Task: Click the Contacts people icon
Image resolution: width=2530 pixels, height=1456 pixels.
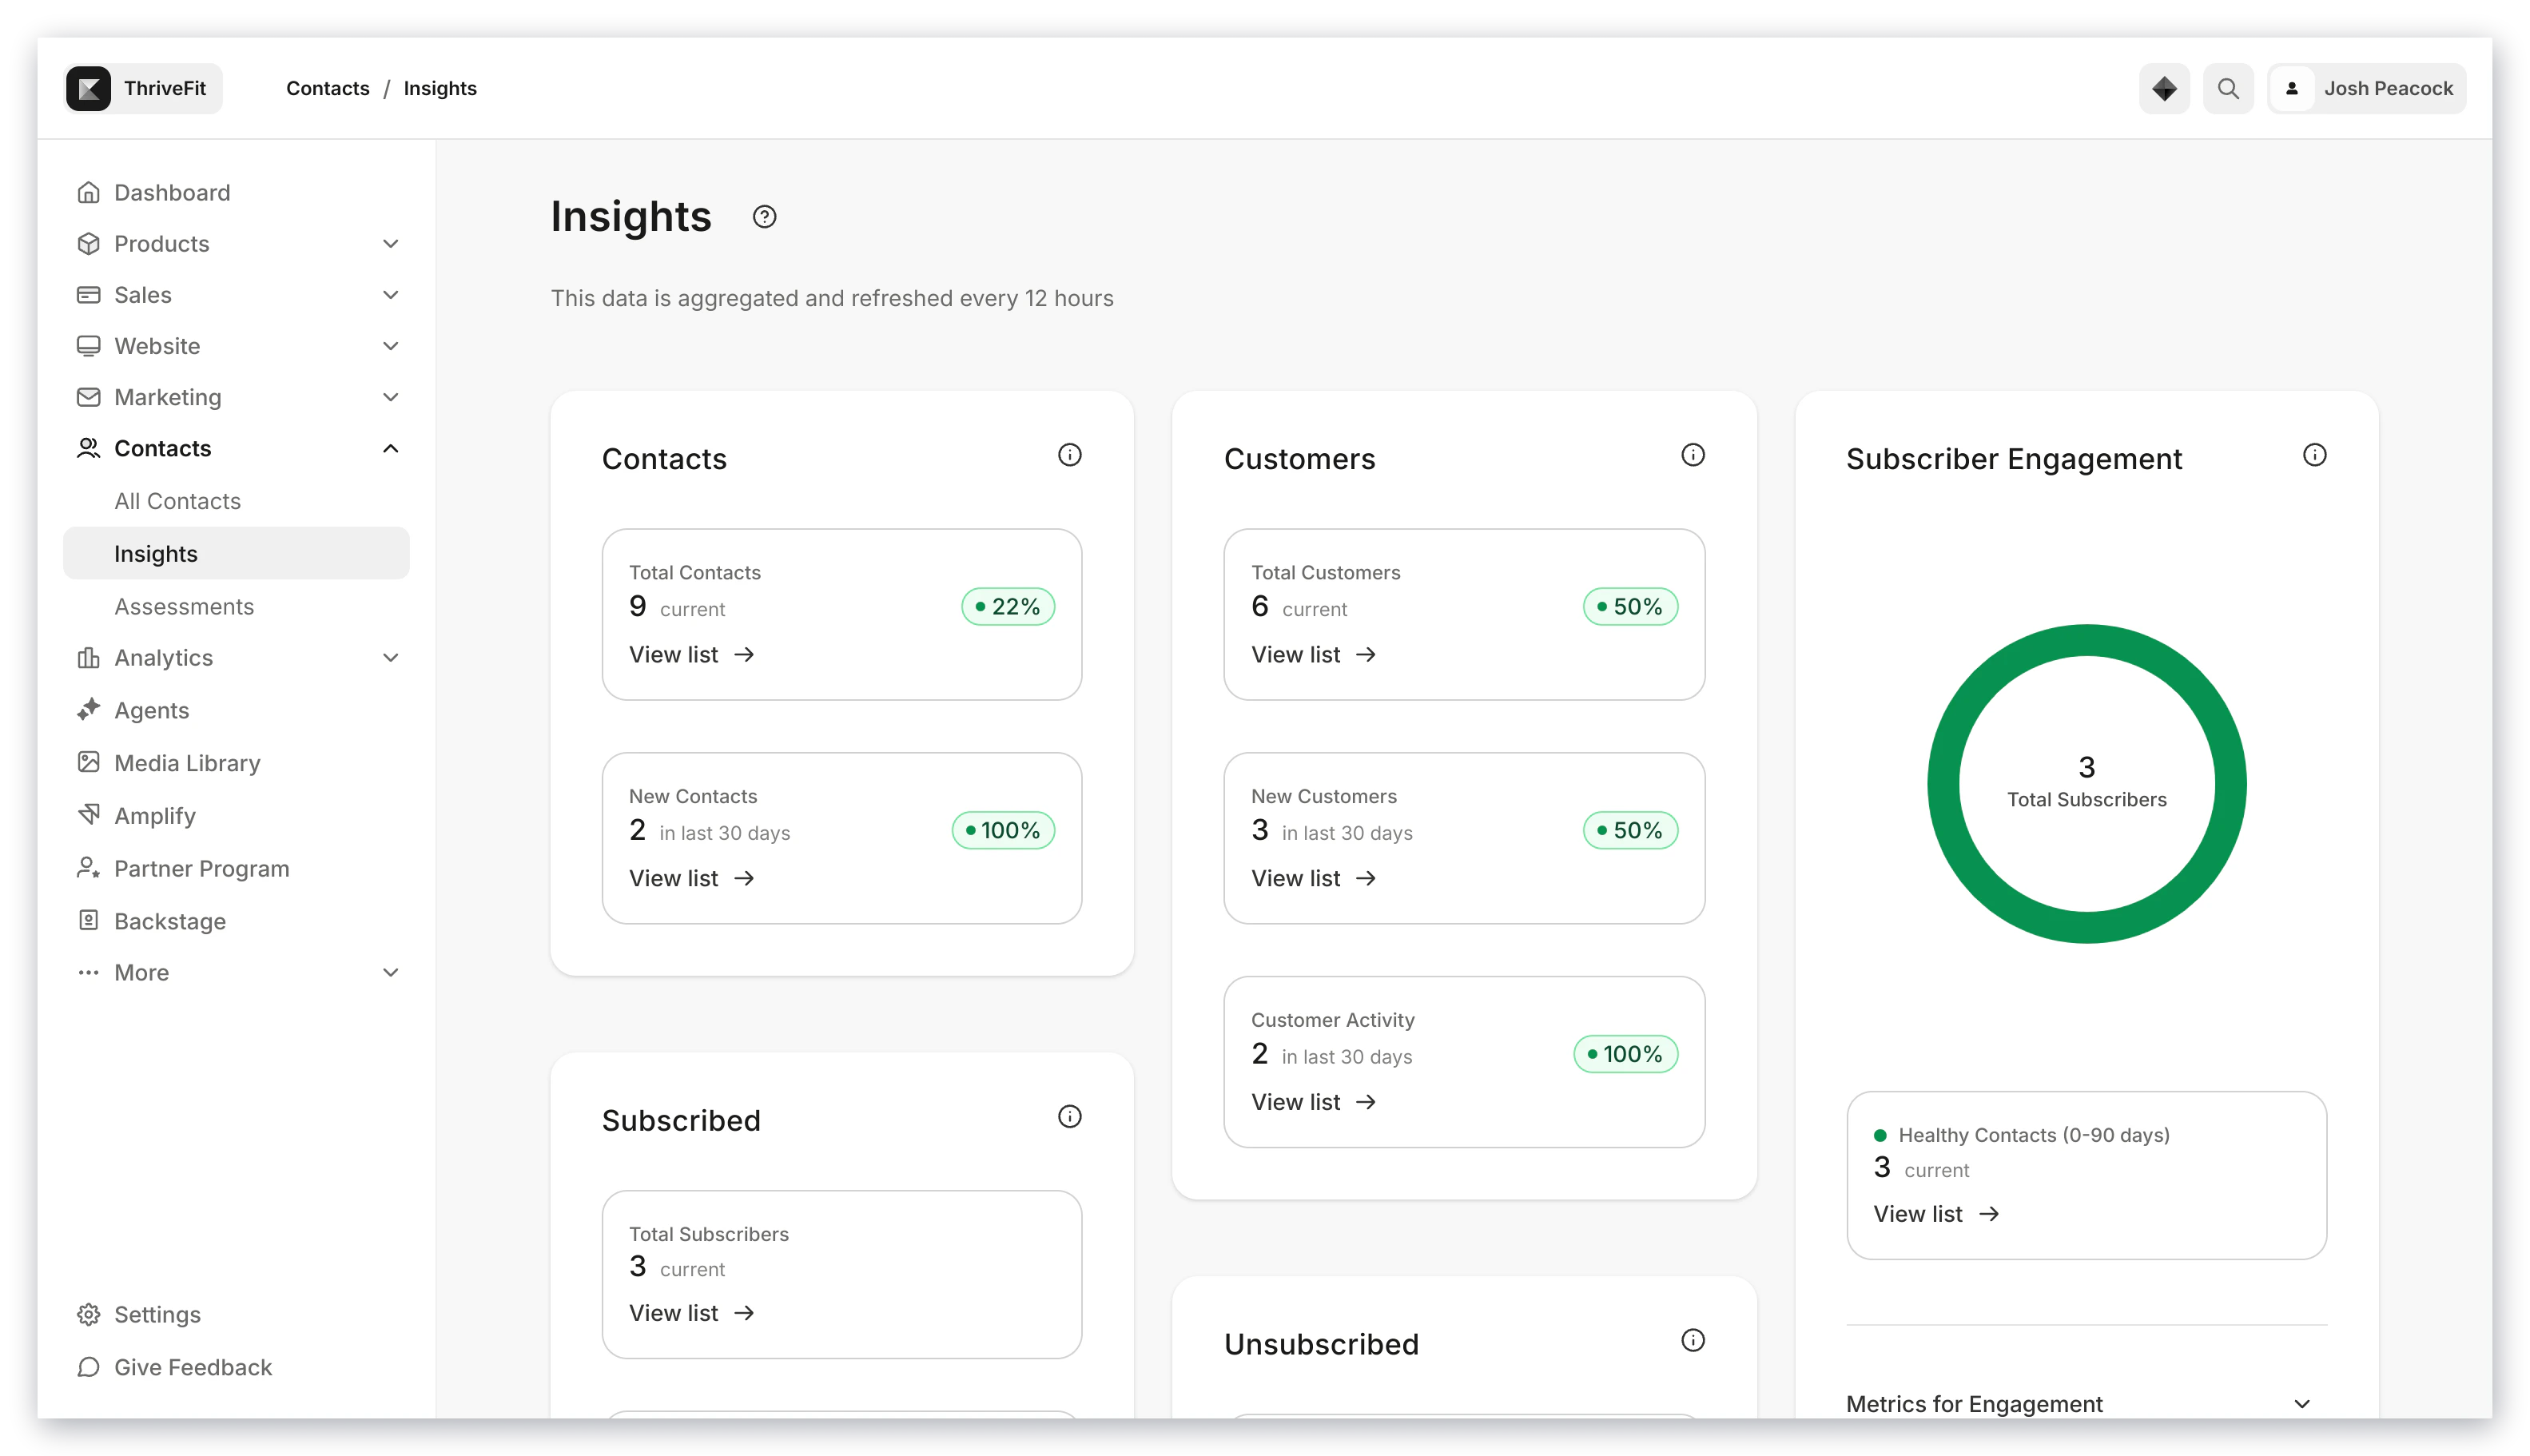Action: (88, 448)
